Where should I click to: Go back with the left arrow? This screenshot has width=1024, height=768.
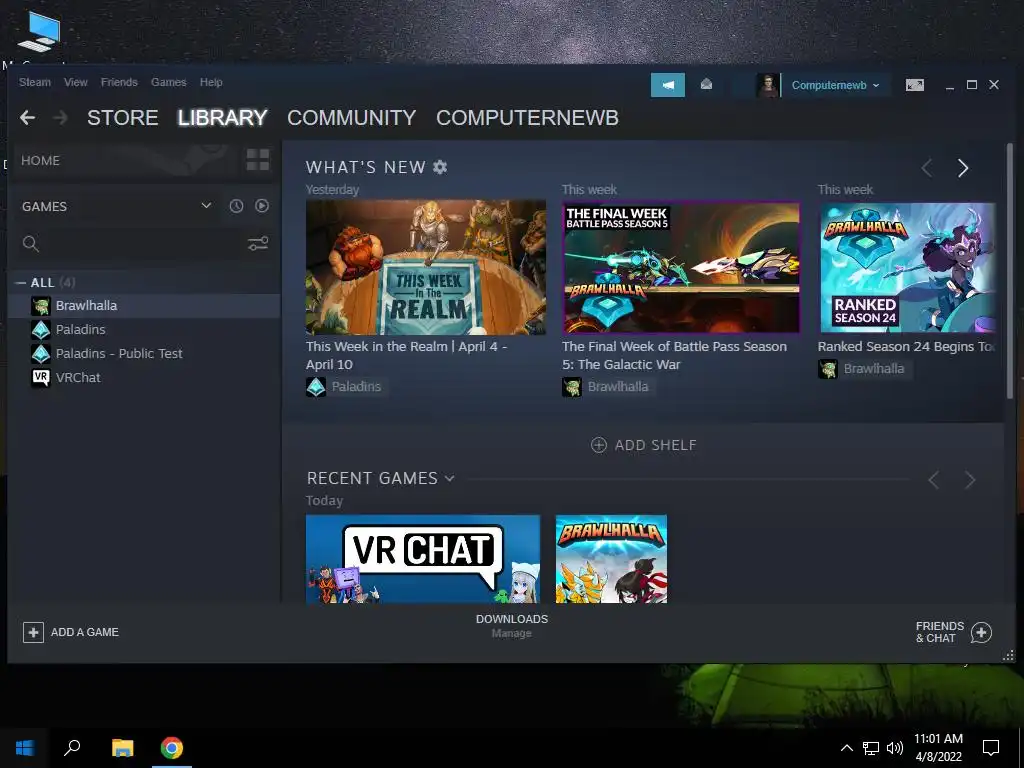(x=27, y=118)
